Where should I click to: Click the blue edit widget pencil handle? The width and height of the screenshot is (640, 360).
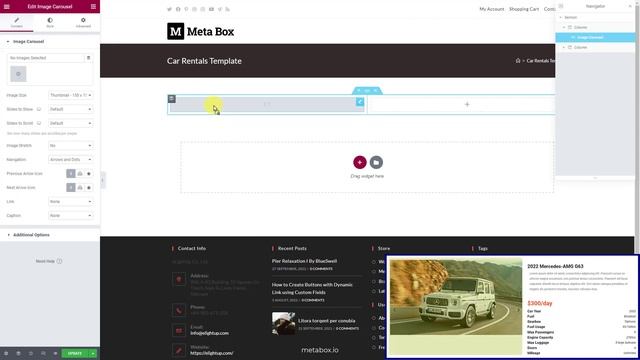click(x=360, y=102)
